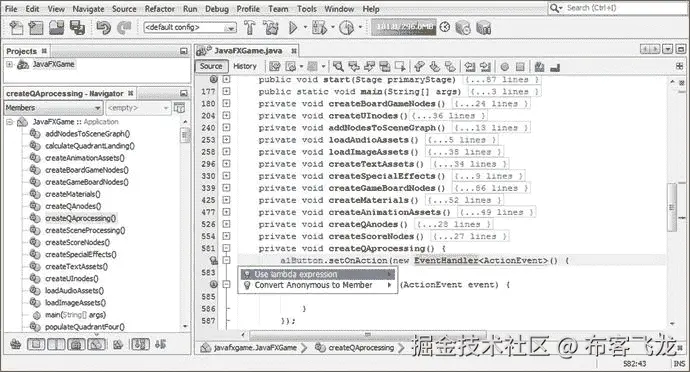
Task: Click the Undo arrow icon
Action: click(104, 28)
